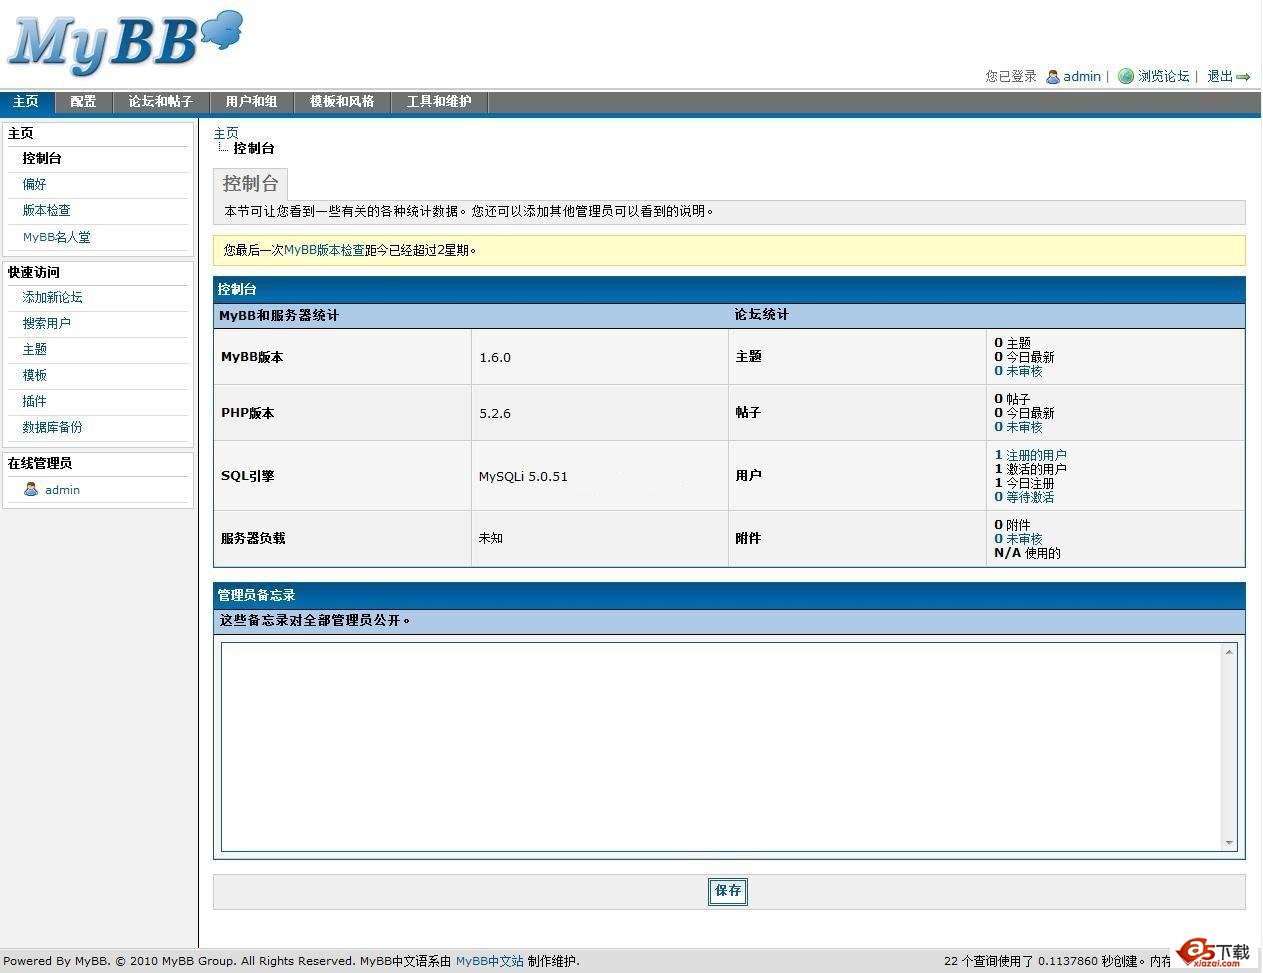Open 数据库备份 from the sidebar
The image size is (1263, 973).
point(53,427)
